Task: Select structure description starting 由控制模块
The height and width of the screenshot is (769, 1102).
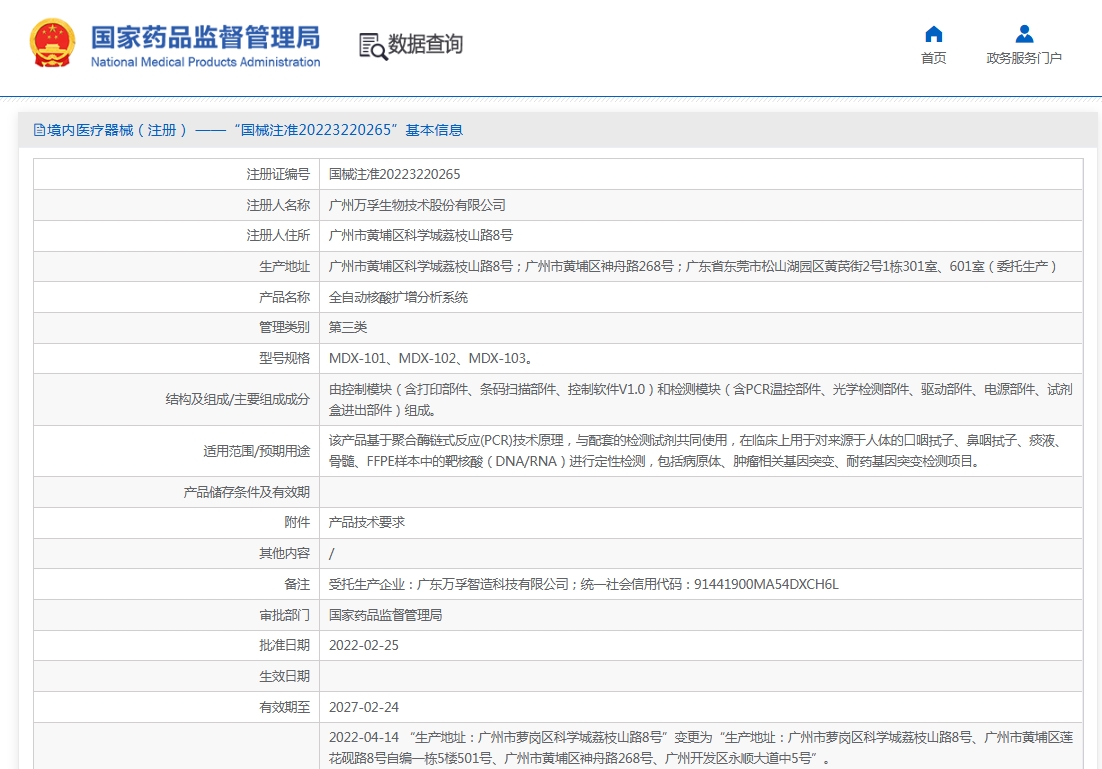Action: click(x=701, y=399)
